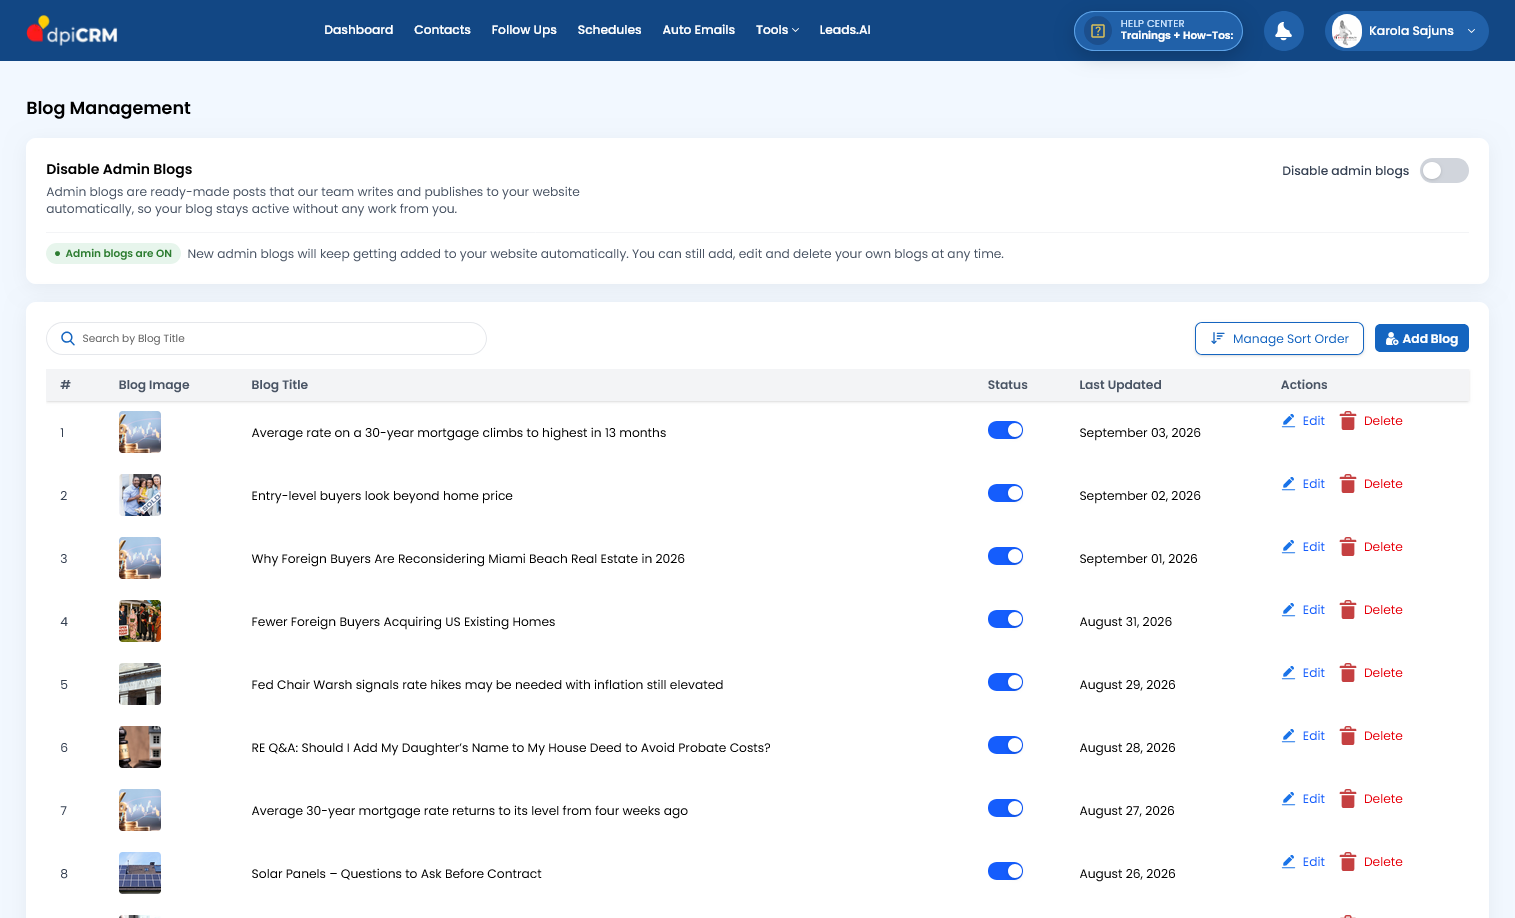Click trash icon for 13 months mortgage blog
The image size is (1515, 918).
[1348, 421]
